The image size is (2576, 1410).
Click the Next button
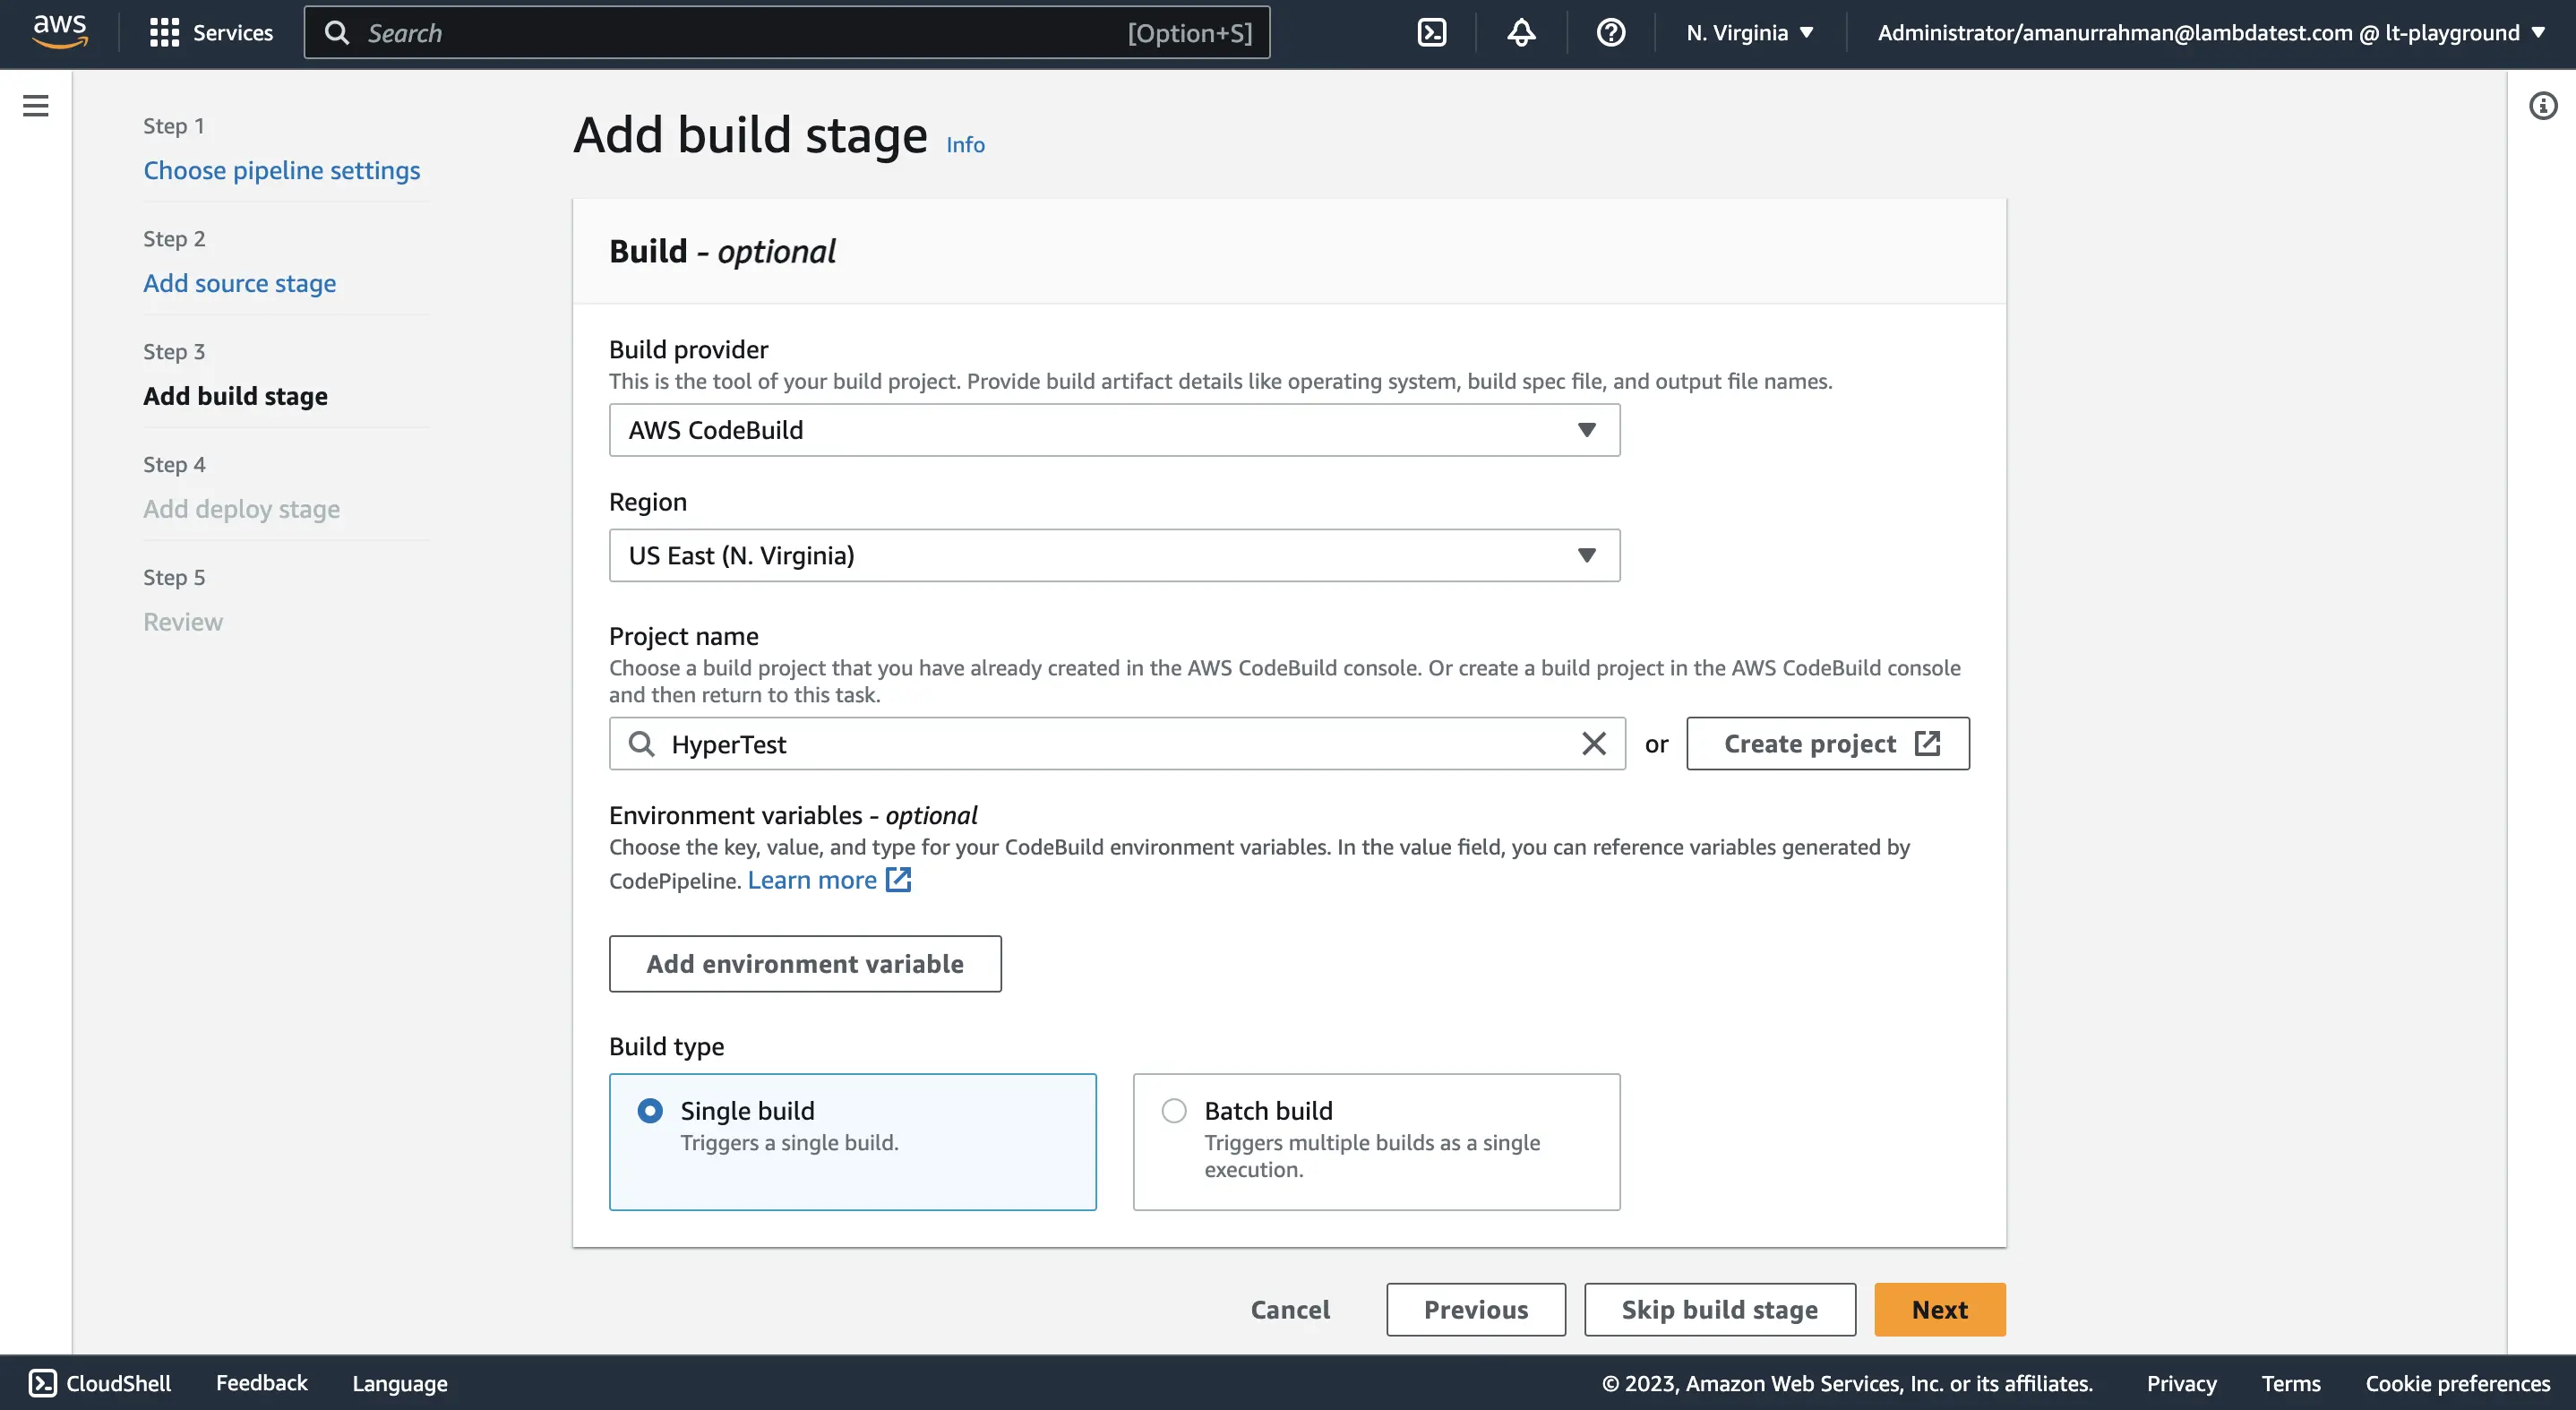[x=1939, y=1309]
